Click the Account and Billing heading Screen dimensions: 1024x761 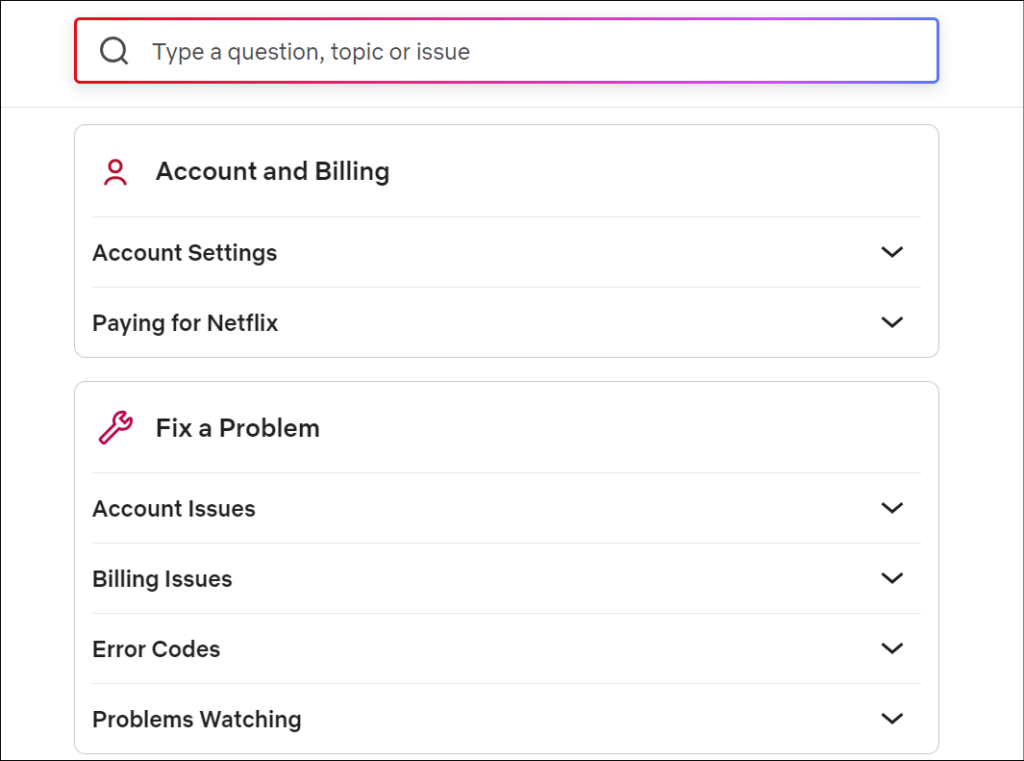point(272,172)
